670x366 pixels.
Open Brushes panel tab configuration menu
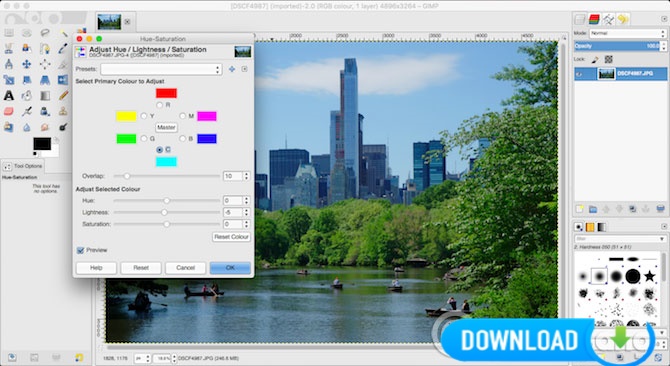tap(664, 226)
